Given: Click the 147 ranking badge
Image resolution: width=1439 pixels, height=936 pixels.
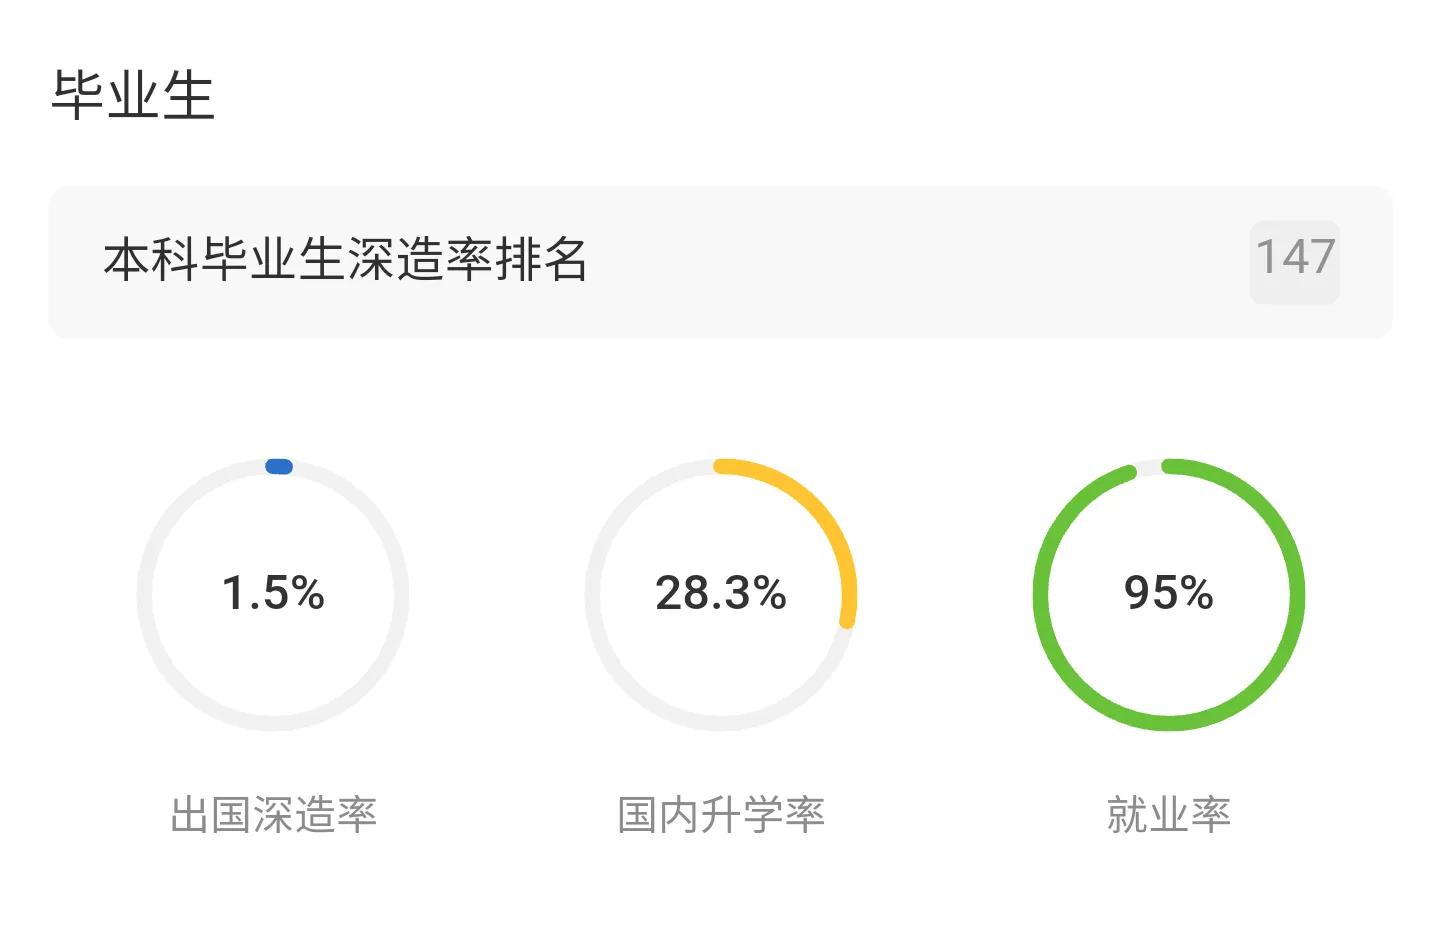Looking at the screenshot, I should pyautogui.click(x=1294, y=260).
